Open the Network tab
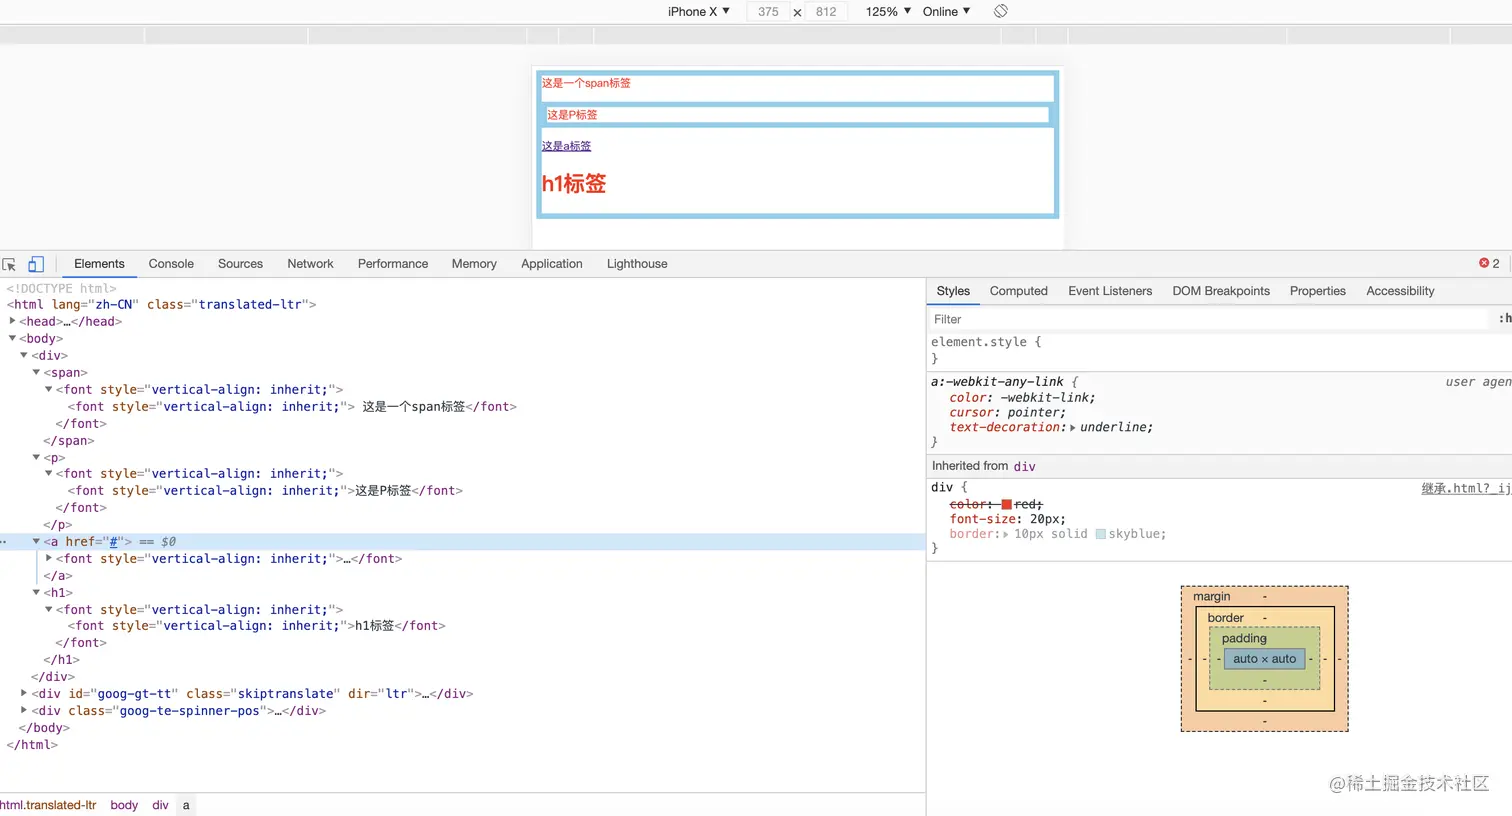 (310, 264)
